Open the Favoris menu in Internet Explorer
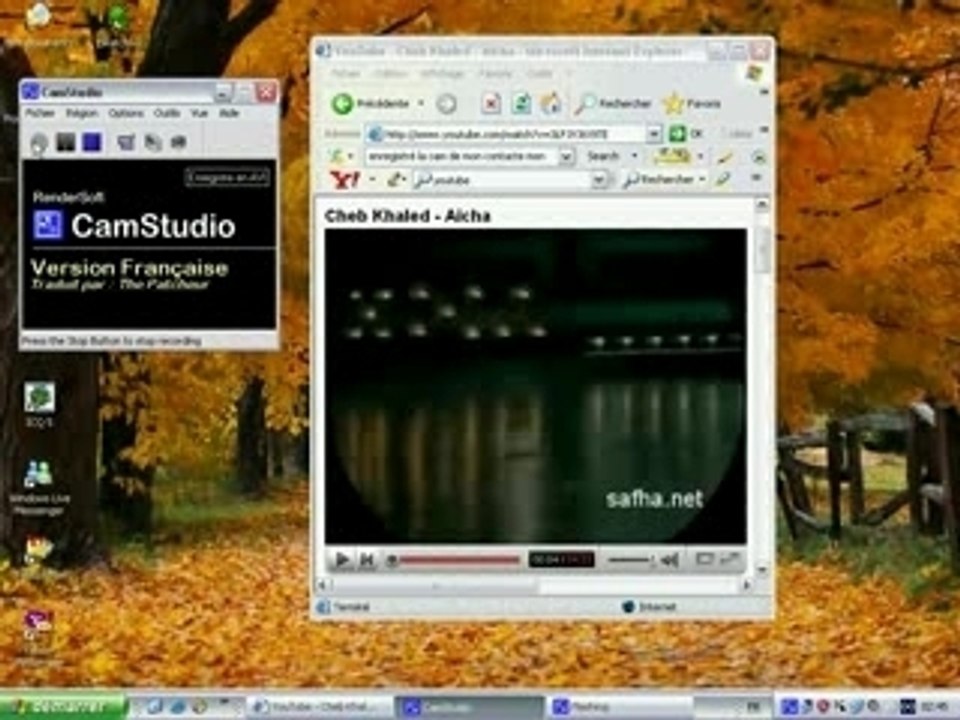960x720 pixels. (495, 74)
